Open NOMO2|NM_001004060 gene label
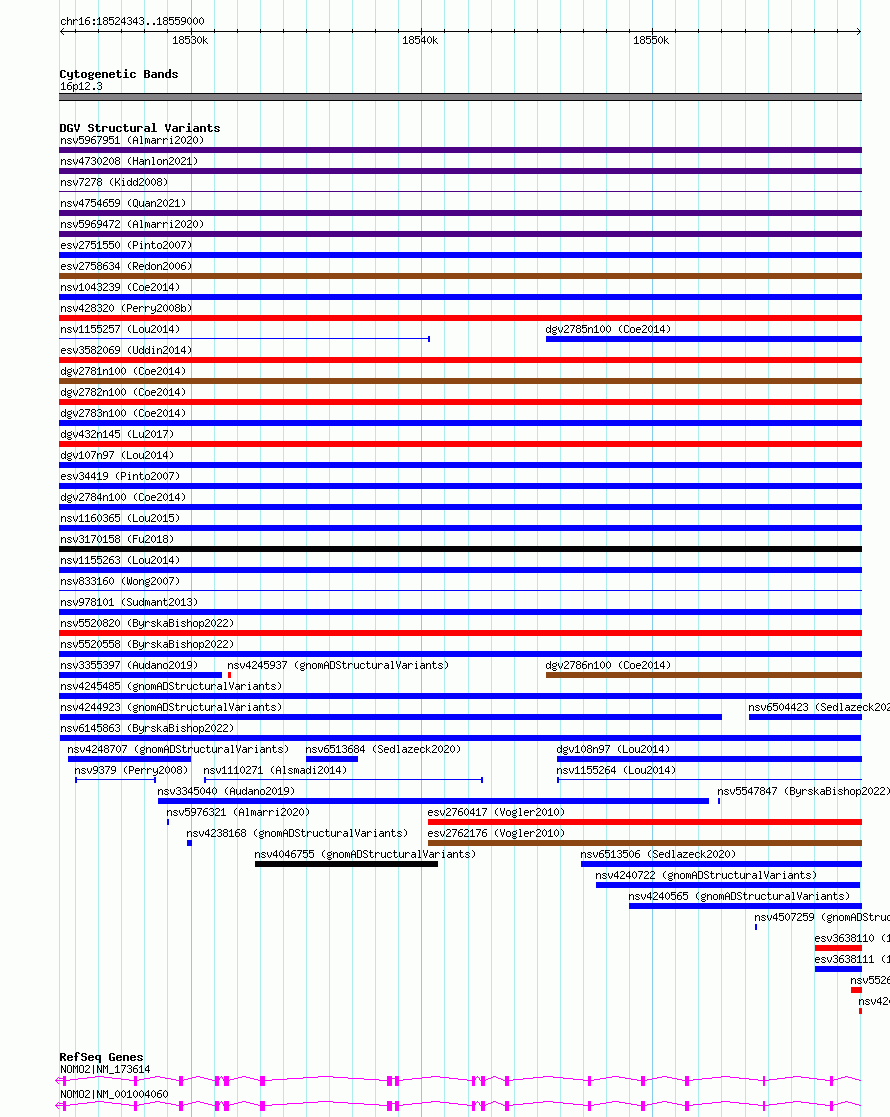 114,1094
